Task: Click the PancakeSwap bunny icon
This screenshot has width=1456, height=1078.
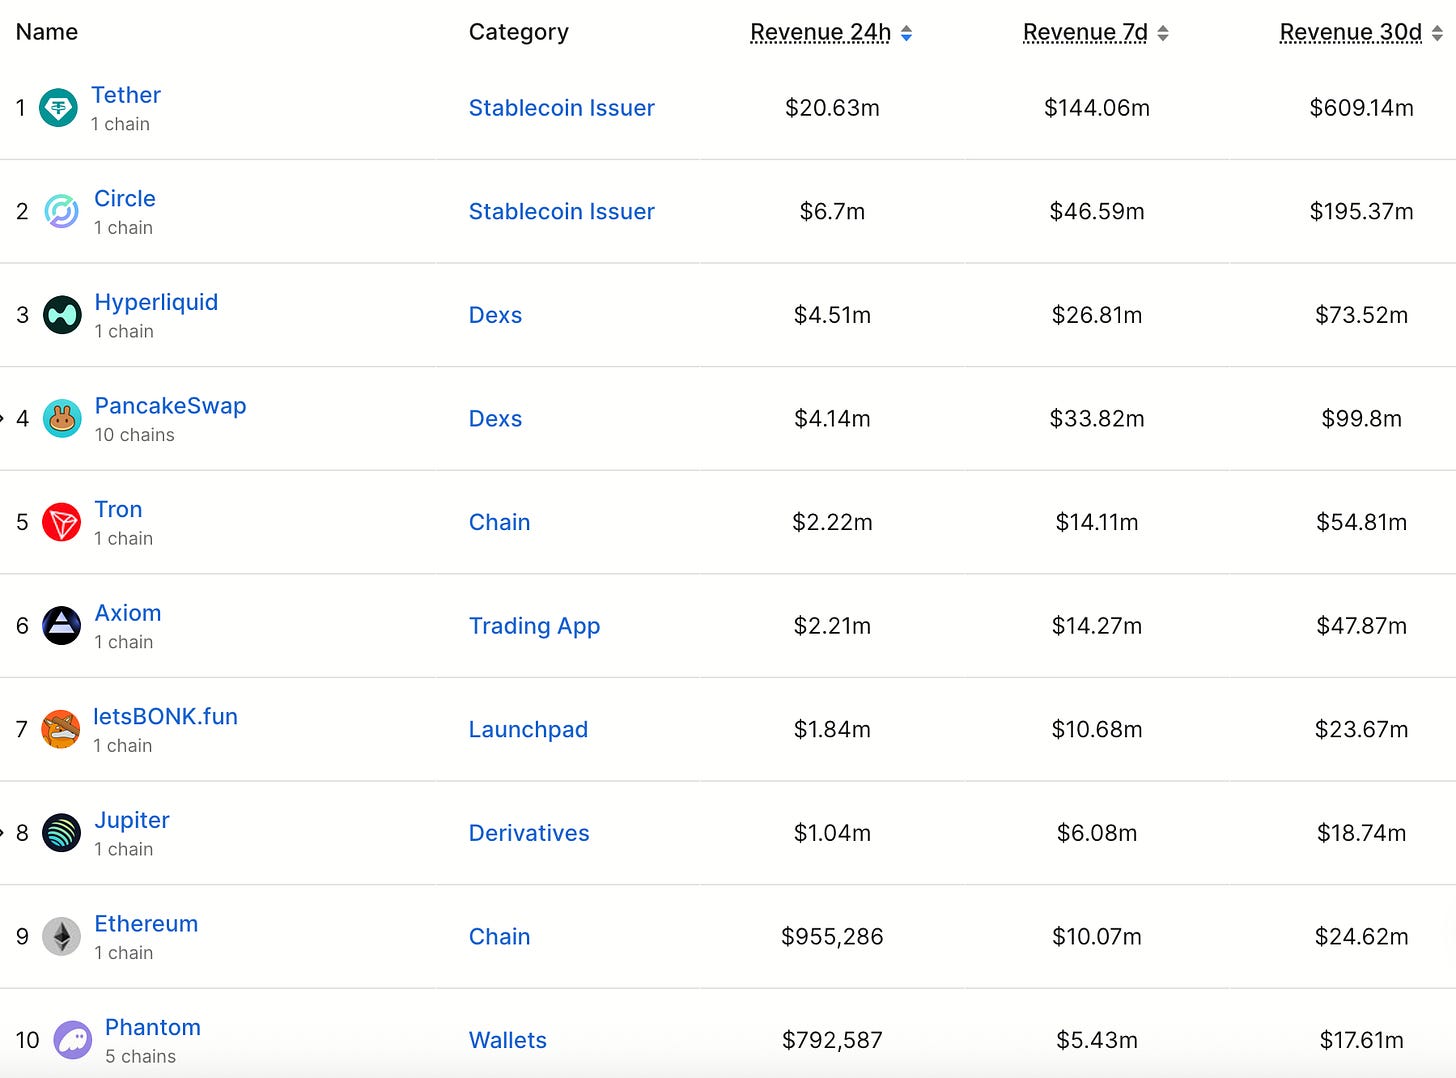Action: [x=62, y=419]
